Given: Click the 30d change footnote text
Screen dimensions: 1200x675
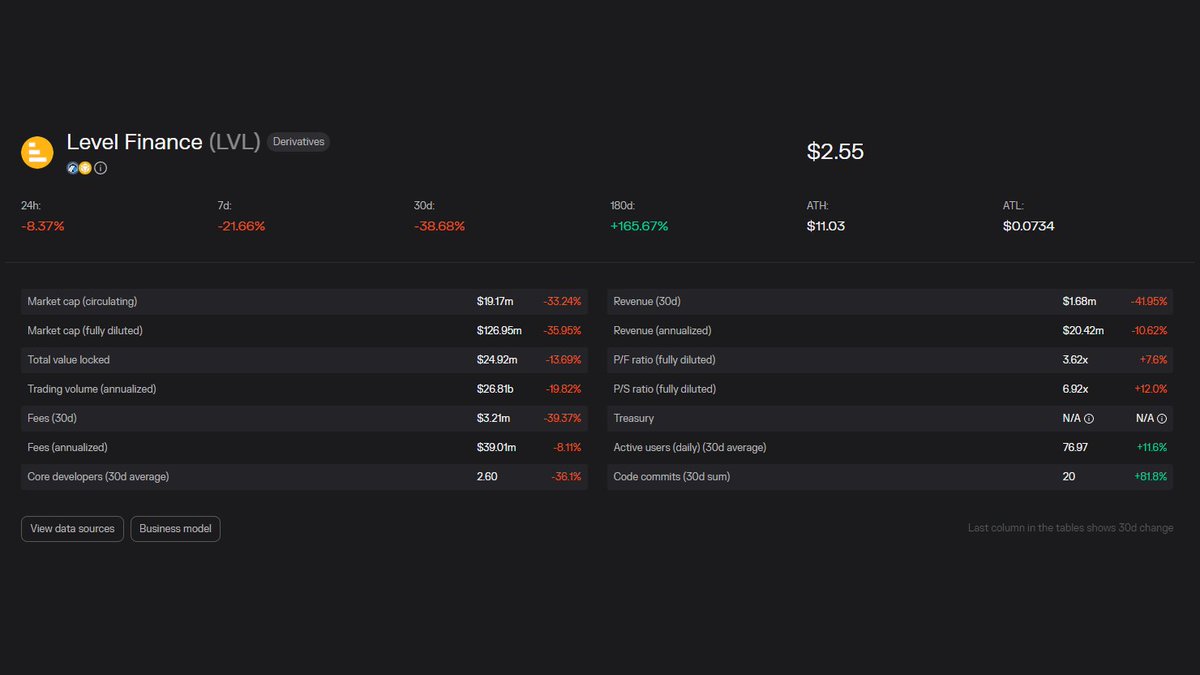Looking at the screenshot, I should pos(1071,527).
